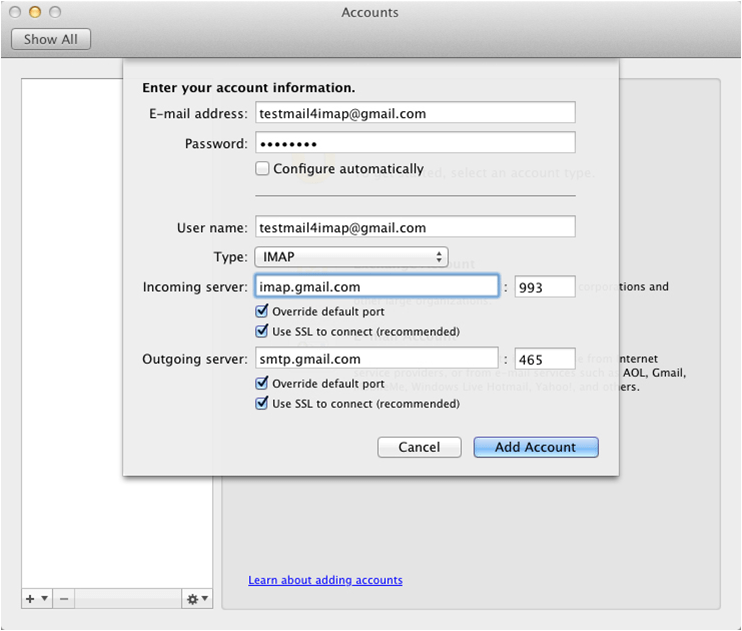The height and width of the screenshot is (631, 742).
Task: Click the Show All button
Action: pyautogui.click(x=51, y=39)
